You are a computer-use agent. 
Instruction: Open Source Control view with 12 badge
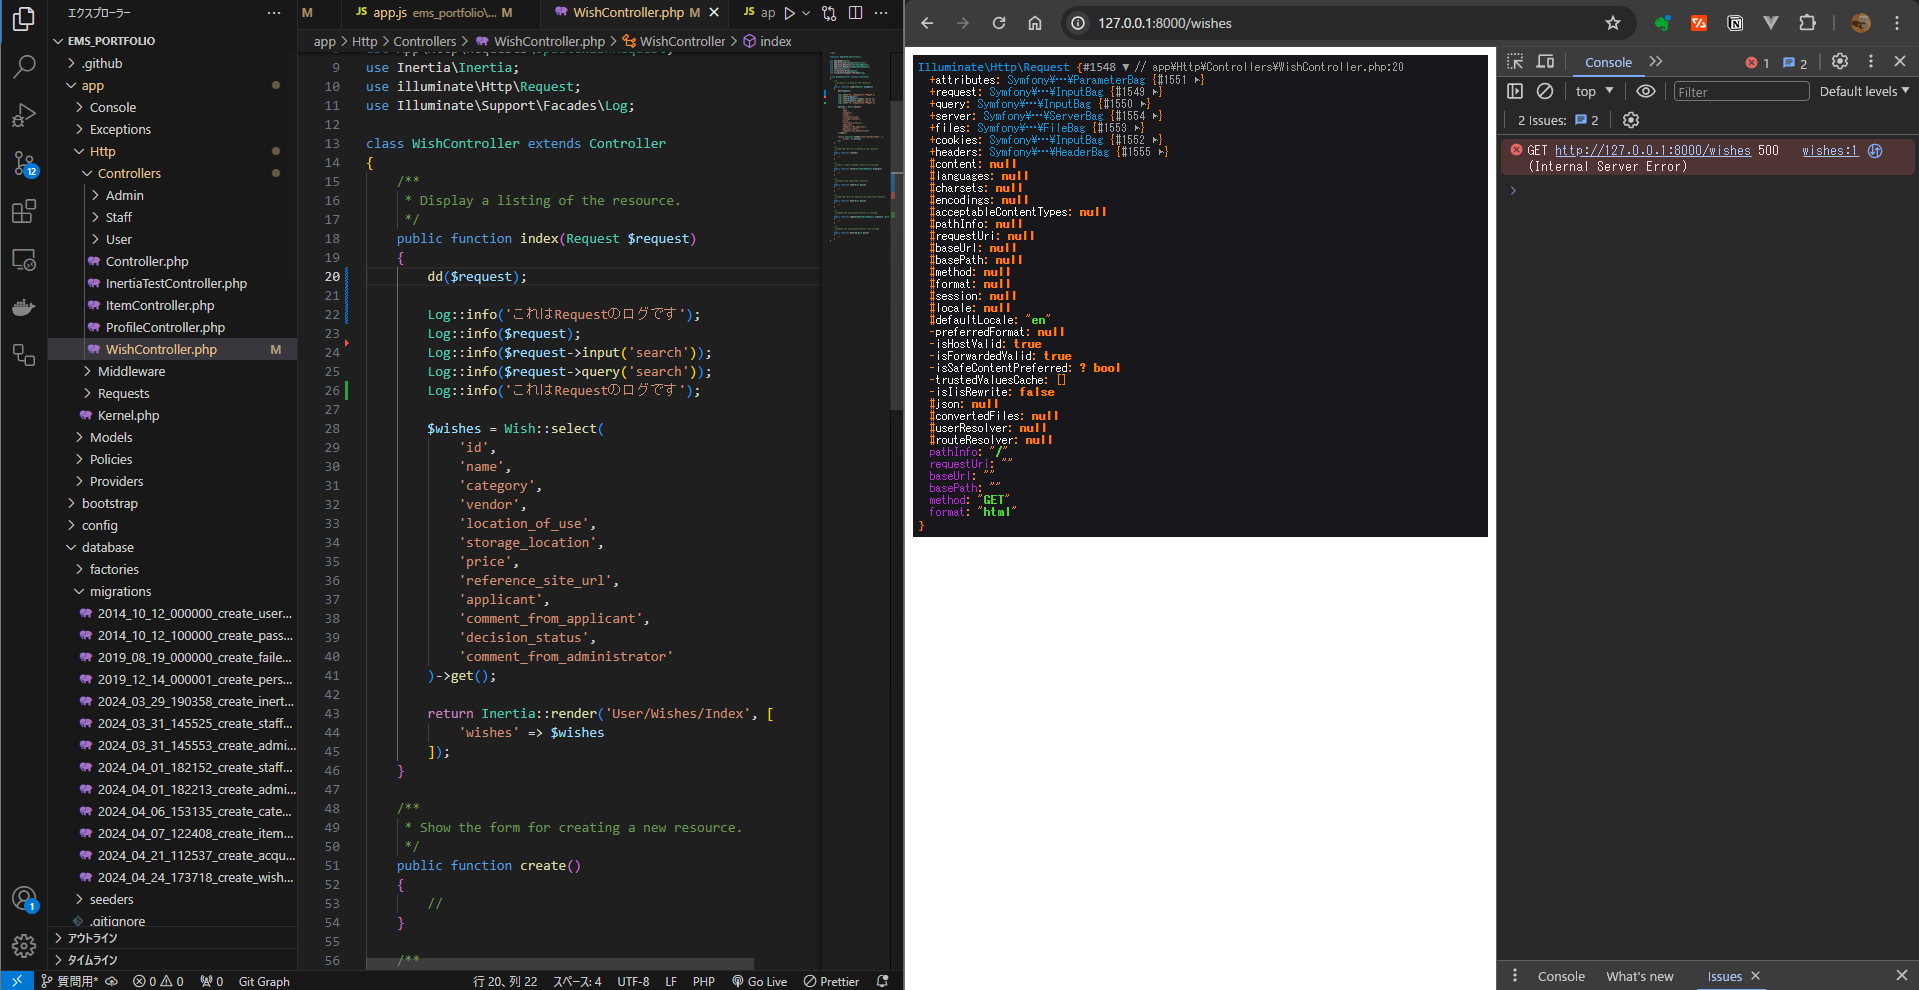click(x=24, y=163)
